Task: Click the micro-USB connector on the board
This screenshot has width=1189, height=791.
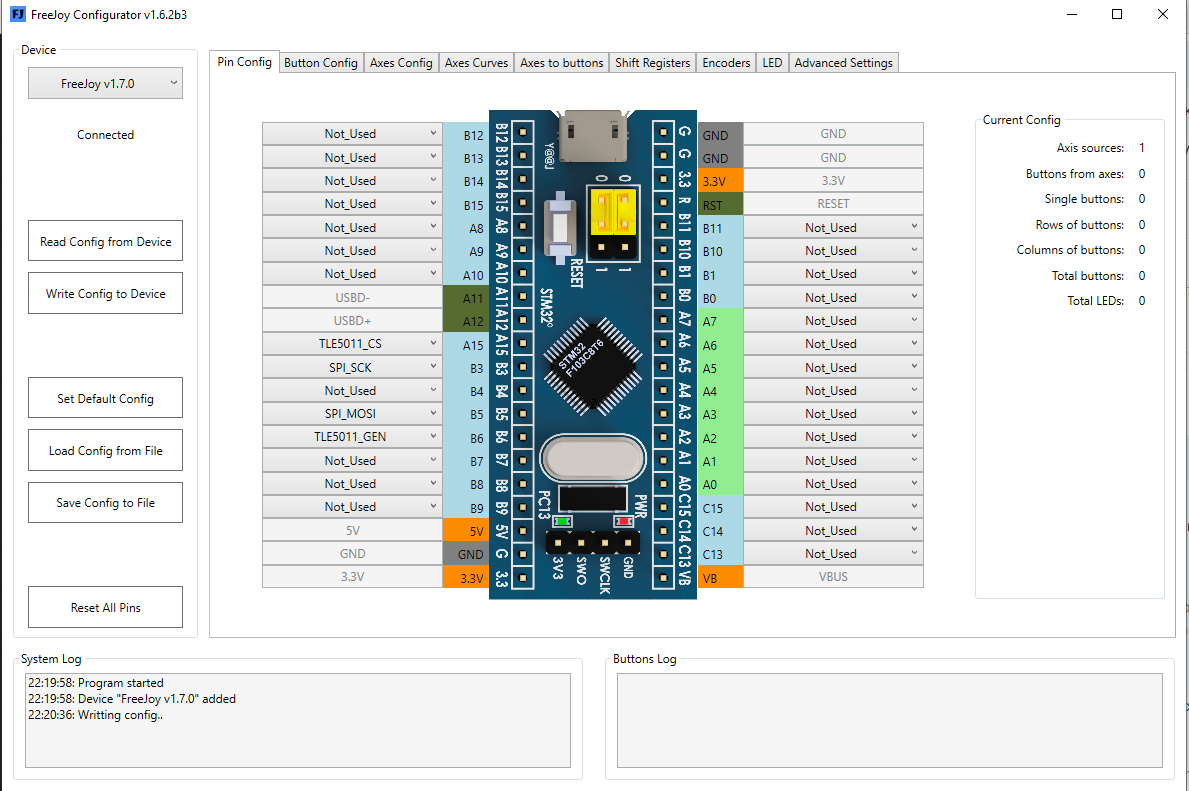Action: [592, 135]
